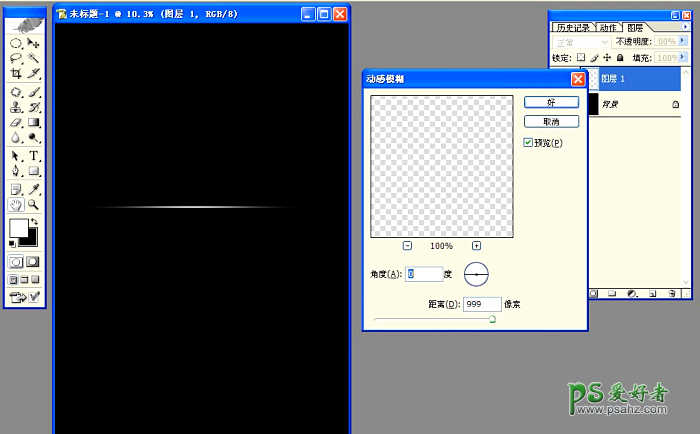Select the Eyedropper tool
The image size is (700, 434).
(34, 188)
